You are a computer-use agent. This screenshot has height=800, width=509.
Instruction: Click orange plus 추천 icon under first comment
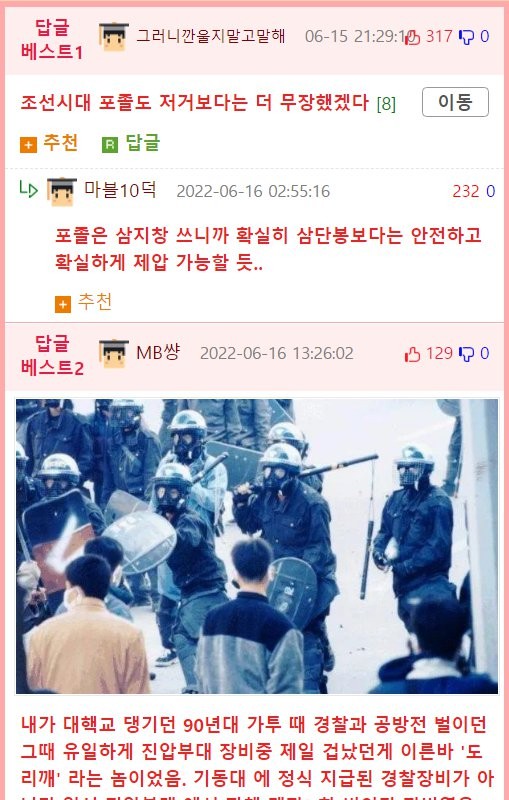tap(29, 145)
